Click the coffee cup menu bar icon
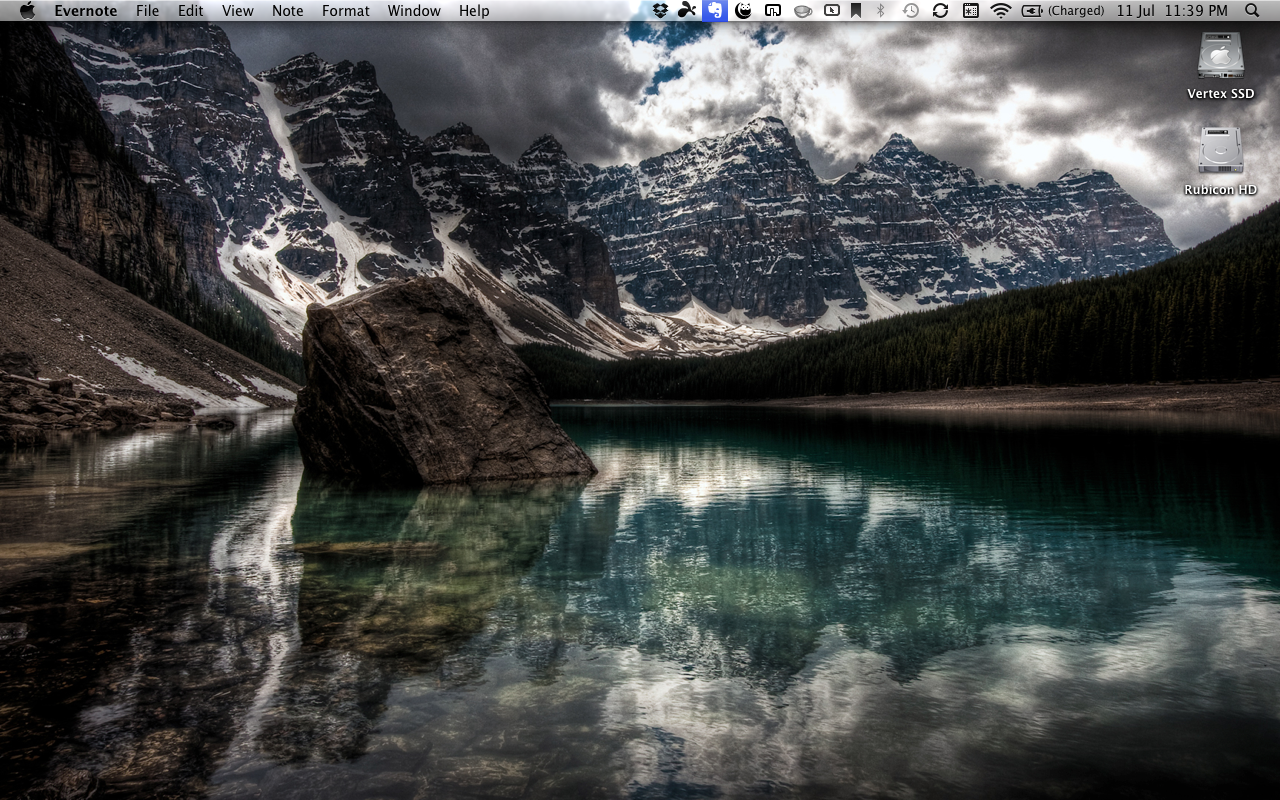Screen dimensions: 1280x800 [802, 11]
